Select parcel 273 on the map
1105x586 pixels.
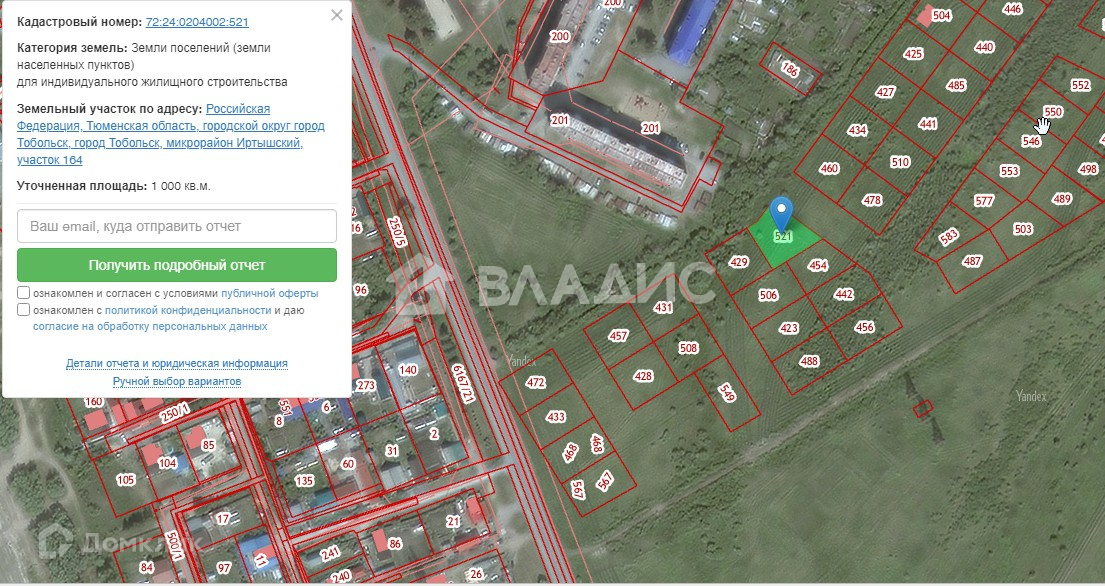click(x=366, y=385)
